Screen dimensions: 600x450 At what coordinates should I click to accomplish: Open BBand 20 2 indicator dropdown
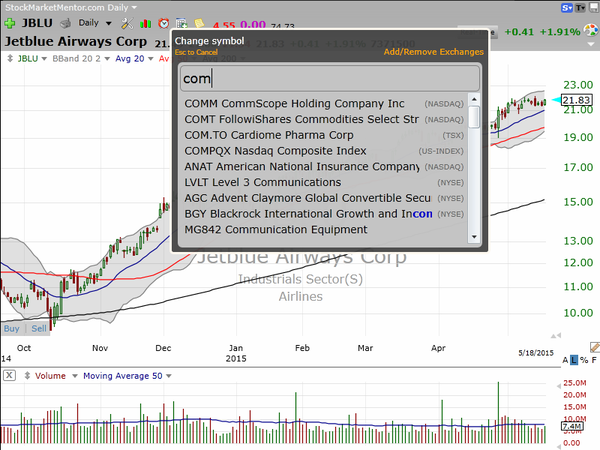pos(107,59)
